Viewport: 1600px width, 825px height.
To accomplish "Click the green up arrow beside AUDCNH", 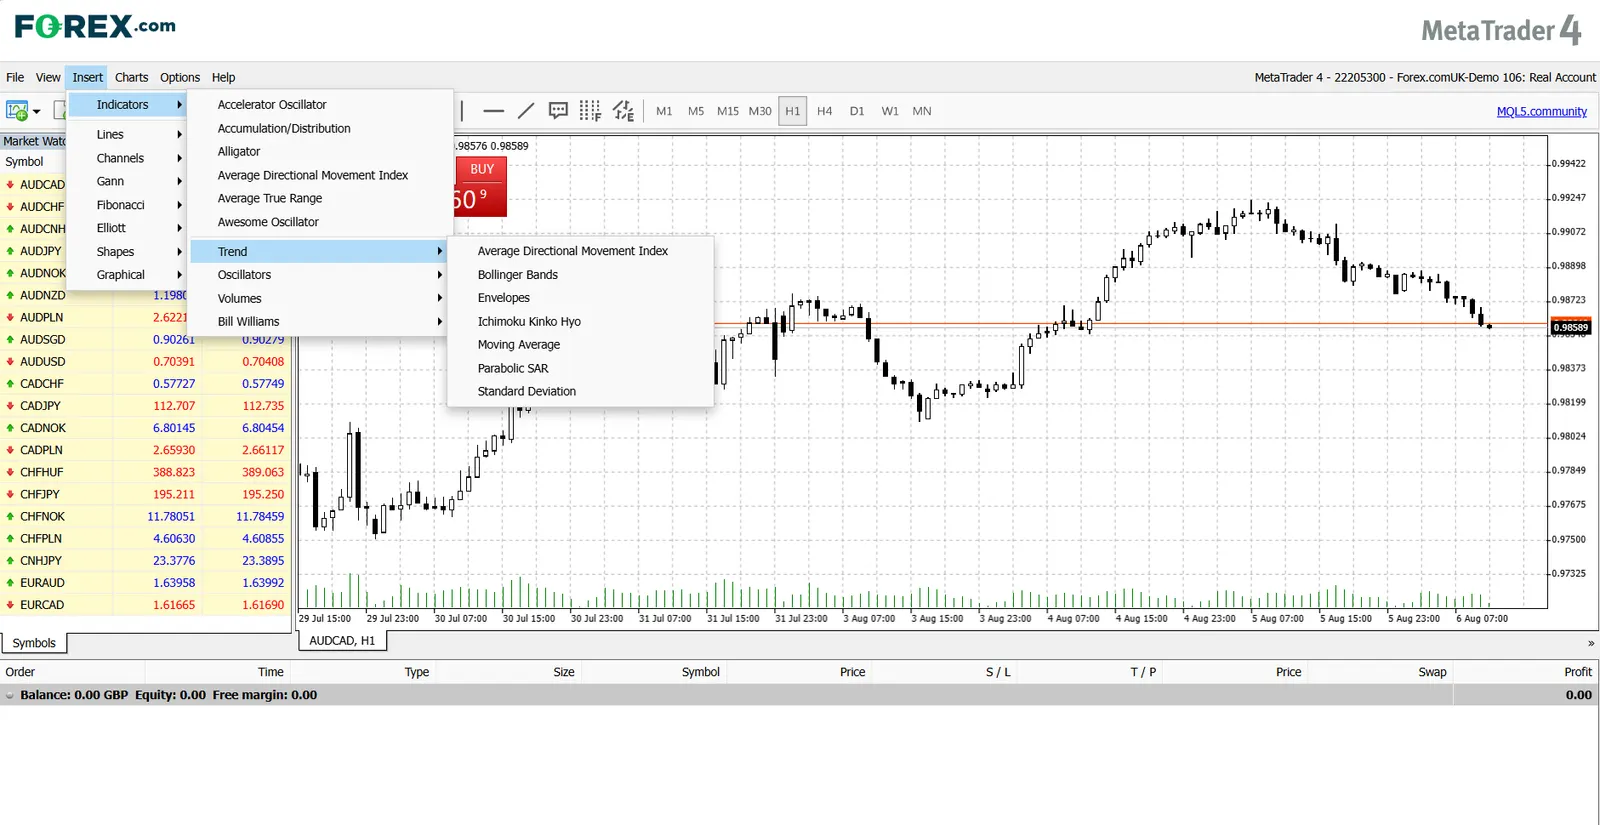I will point(10,229).
